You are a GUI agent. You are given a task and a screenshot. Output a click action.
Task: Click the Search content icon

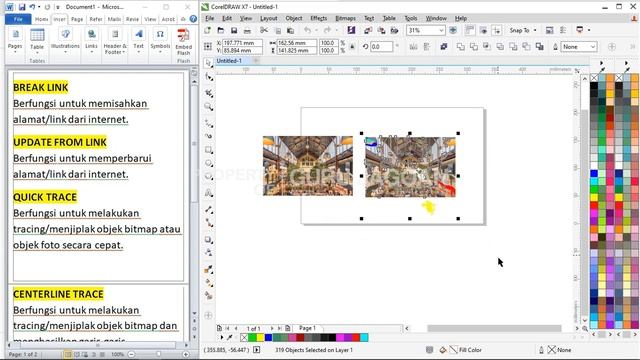click(351, 30)
